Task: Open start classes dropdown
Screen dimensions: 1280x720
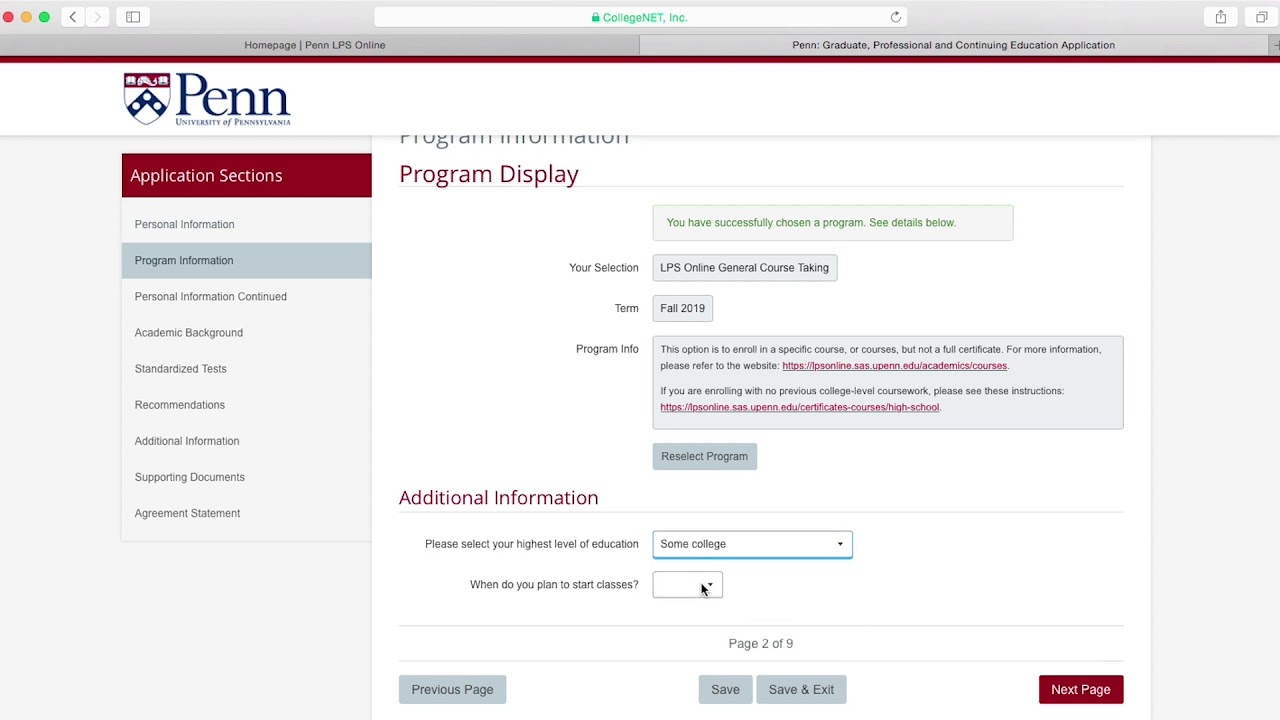Action: [x=687, y=585]
